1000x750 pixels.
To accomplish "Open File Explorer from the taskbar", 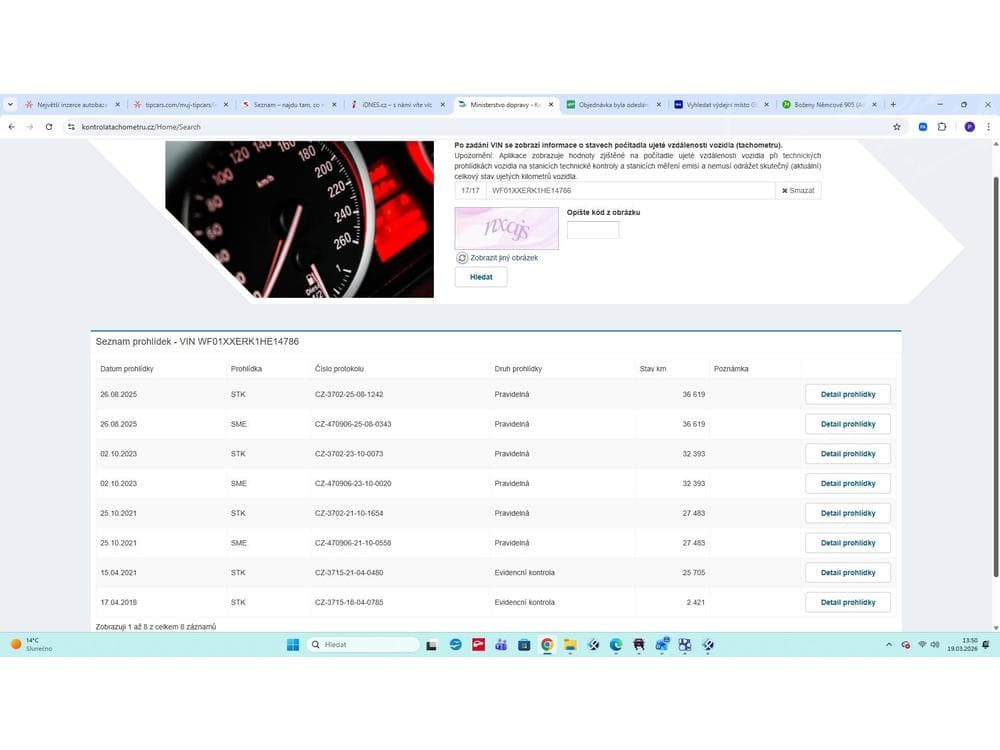I will click(x=570, y=645).
